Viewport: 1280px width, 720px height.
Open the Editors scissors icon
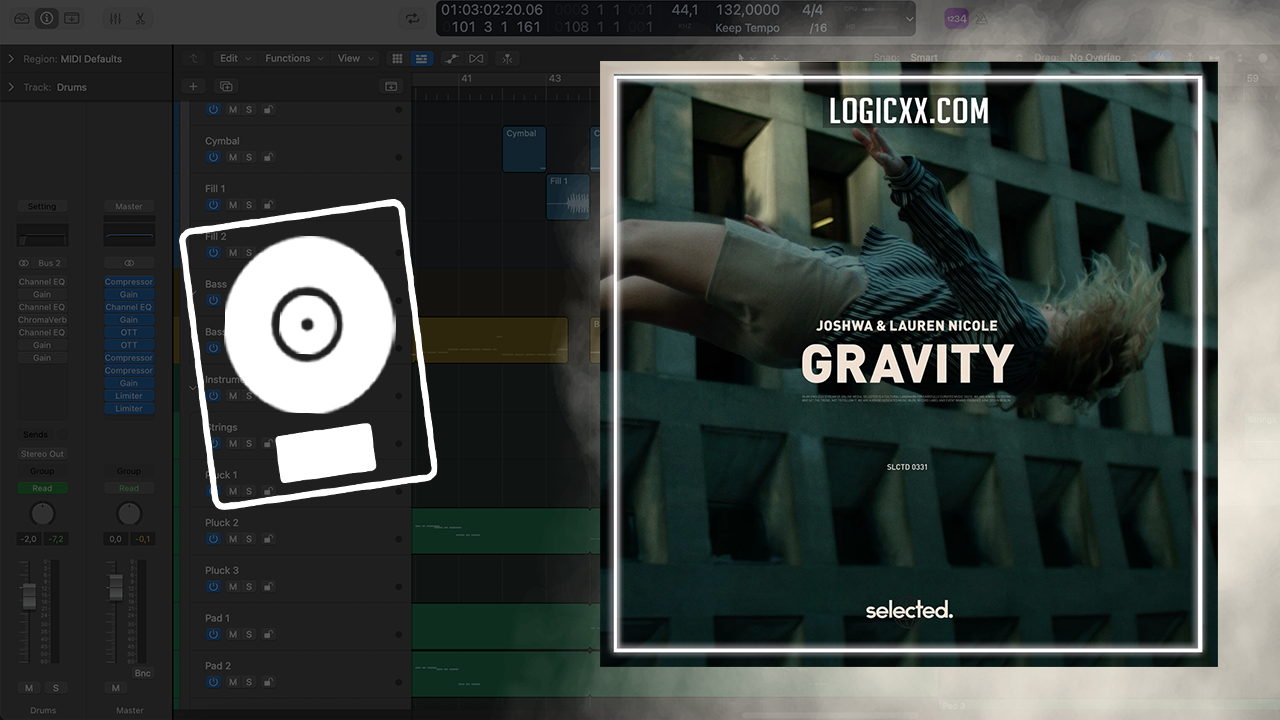pyautogui.click(x=140, y=18)
